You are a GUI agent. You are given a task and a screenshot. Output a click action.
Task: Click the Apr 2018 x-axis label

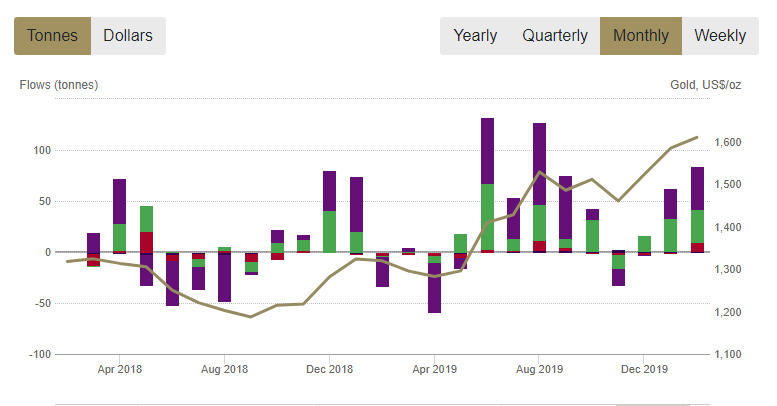tap(120, 369)
